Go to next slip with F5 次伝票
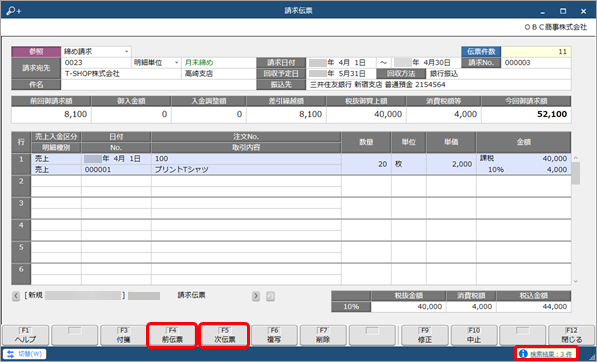Screen dimensions: 597x362 [225, 335]
